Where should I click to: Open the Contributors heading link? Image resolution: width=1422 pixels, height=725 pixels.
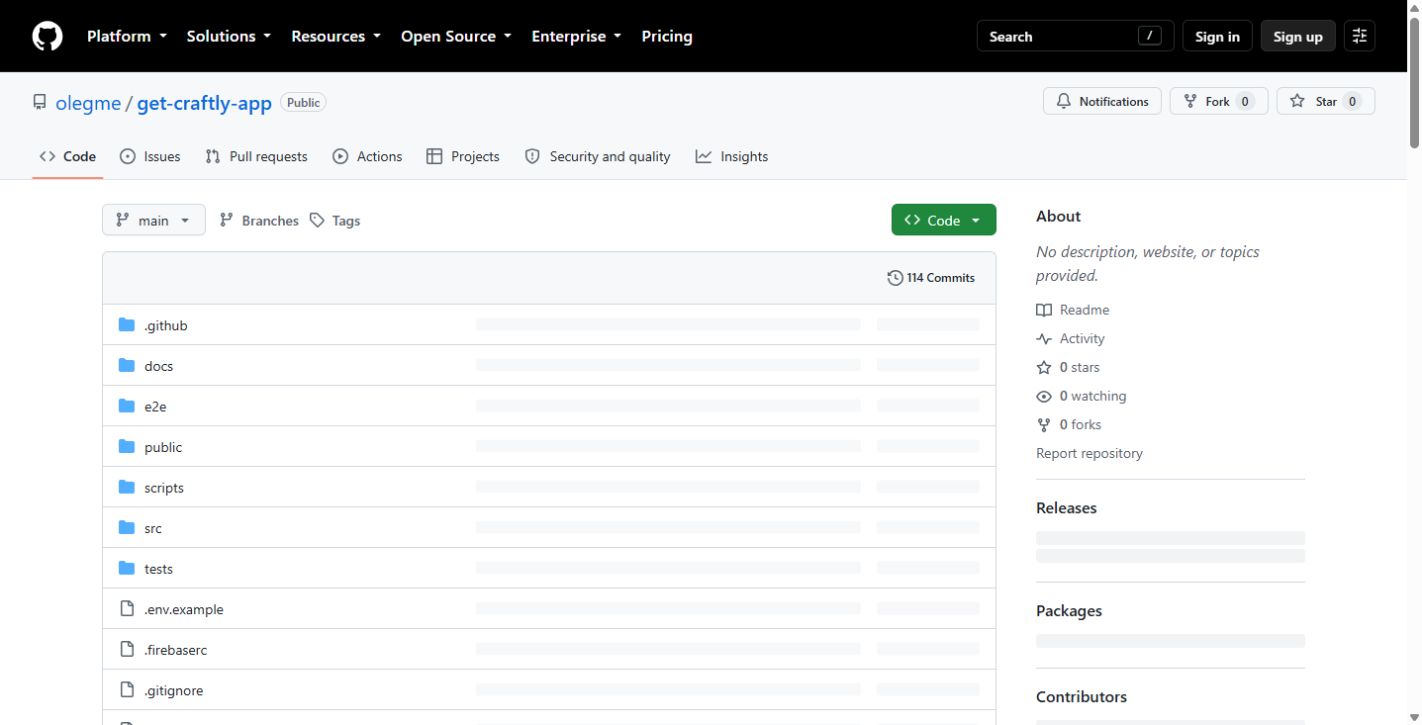point(1081,697)
